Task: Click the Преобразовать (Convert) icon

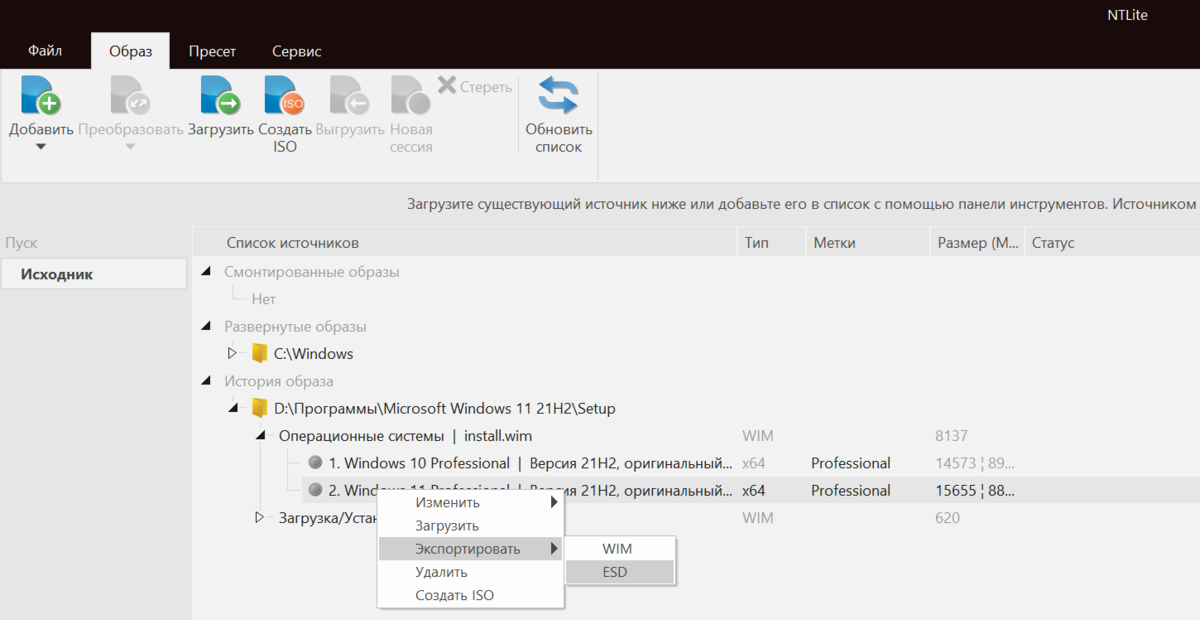Action: coord(131,96)
